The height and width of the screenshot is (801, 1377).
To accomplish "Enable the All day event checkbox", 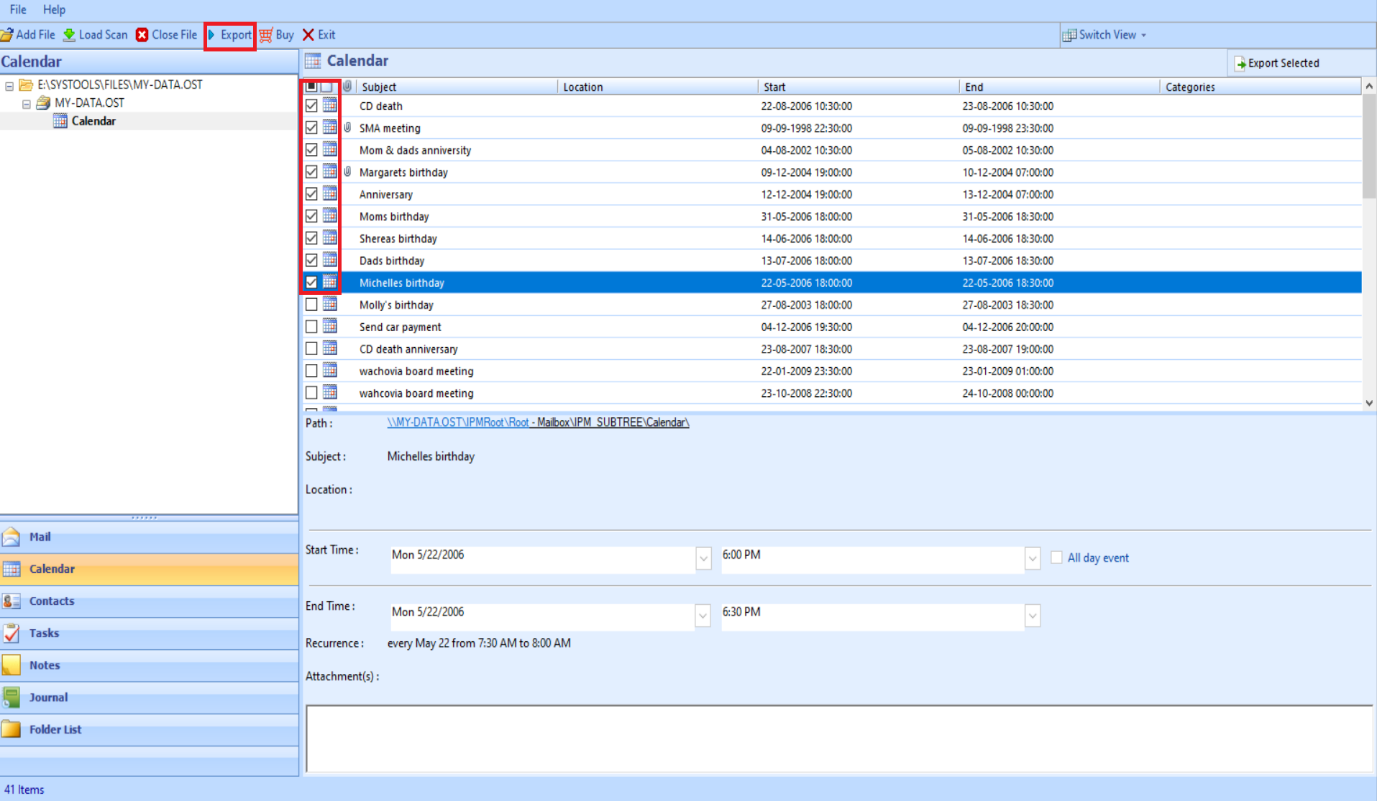I will (1056, 557).
